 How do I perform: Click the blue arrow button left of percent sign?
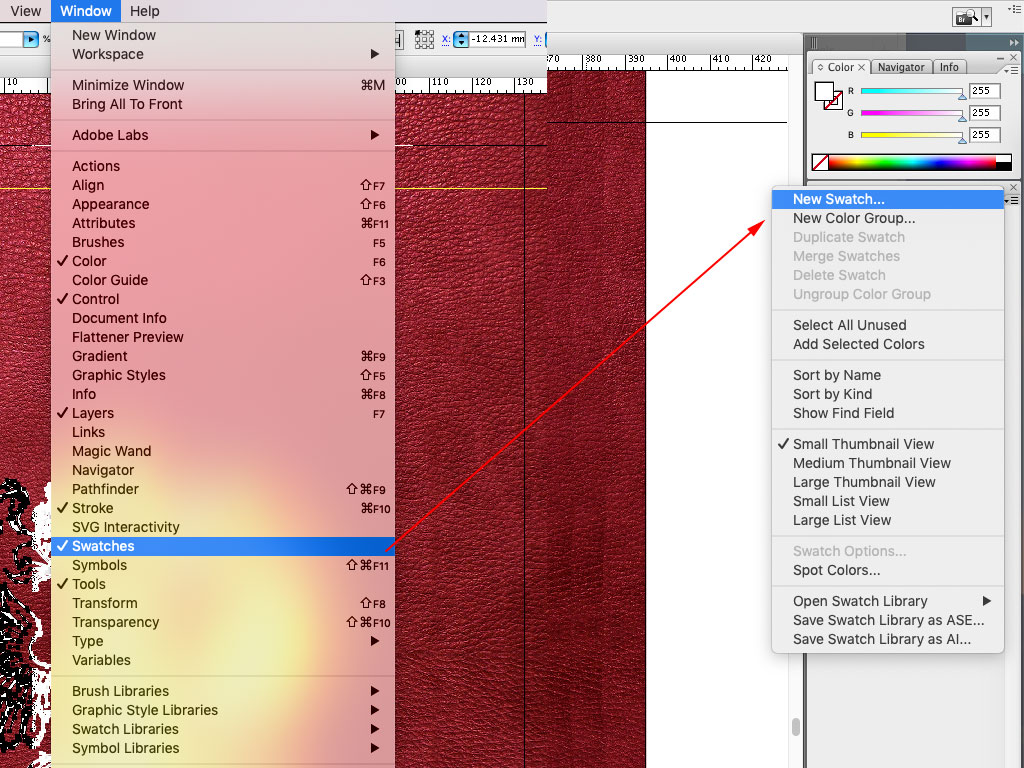[31, 39]
